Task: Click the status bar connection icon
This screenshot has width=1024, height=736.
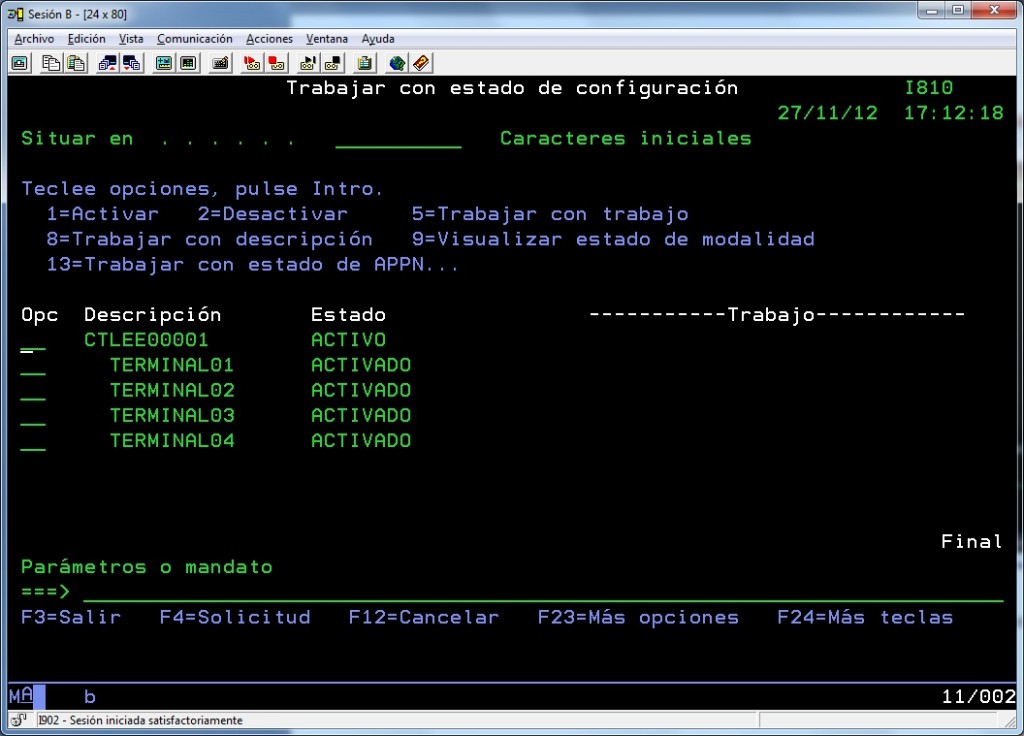Action: [19, 720]
